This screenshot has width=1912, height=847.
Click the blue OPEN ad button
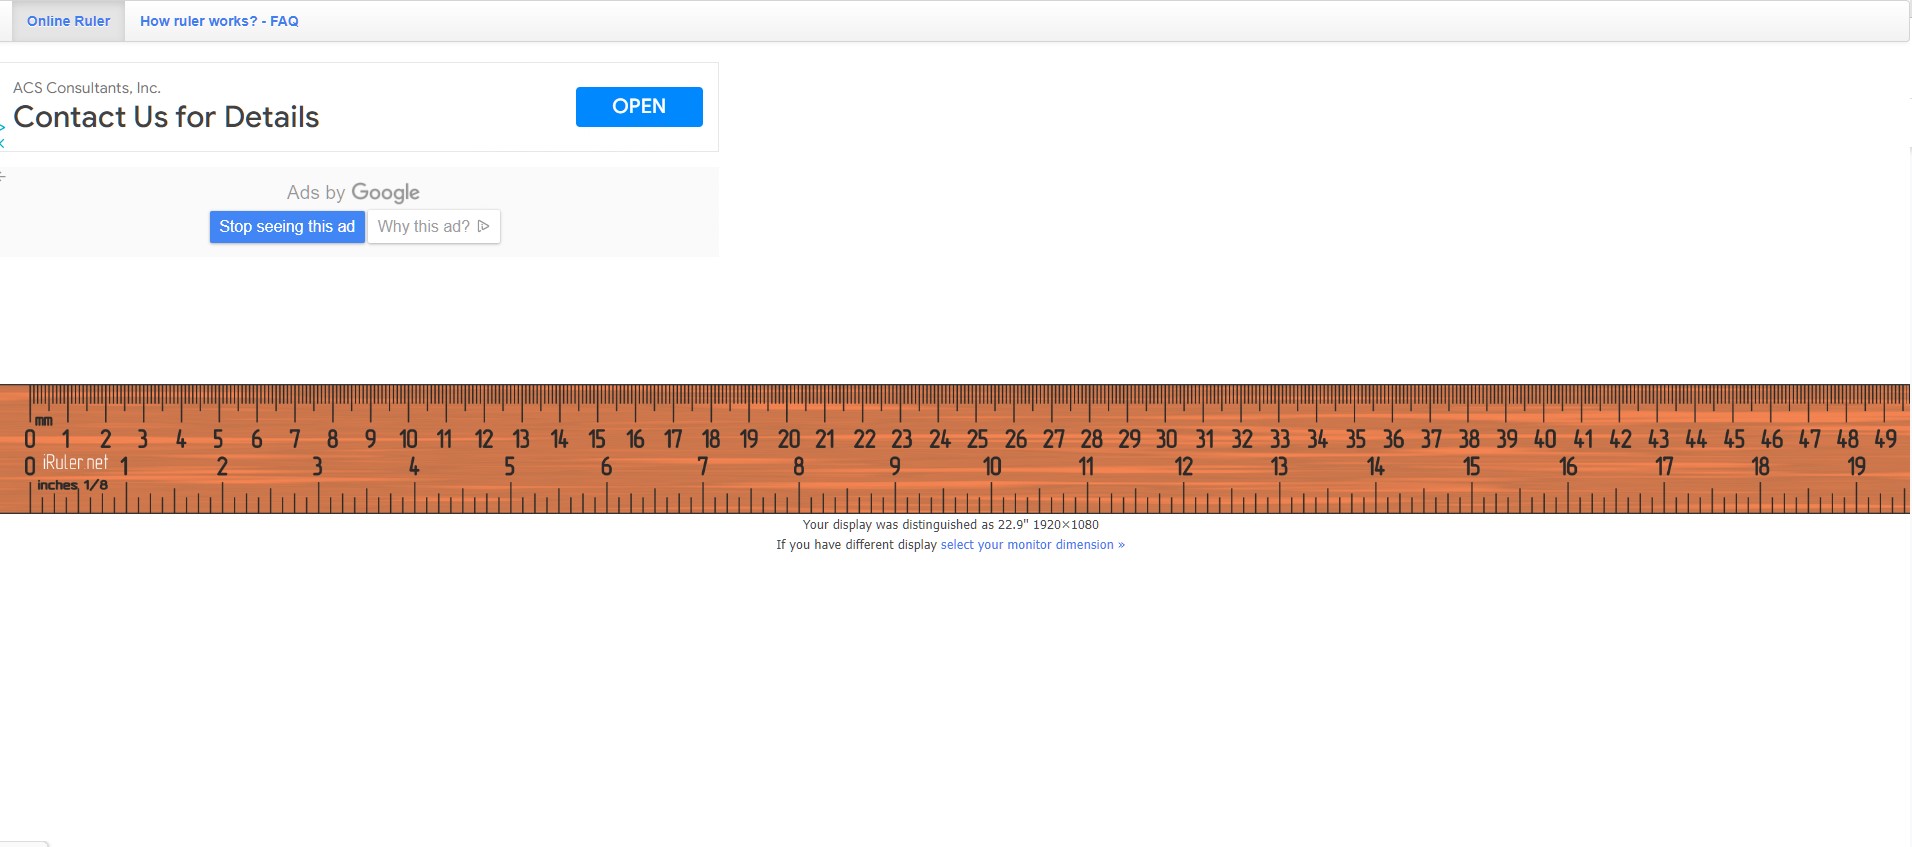639,107
